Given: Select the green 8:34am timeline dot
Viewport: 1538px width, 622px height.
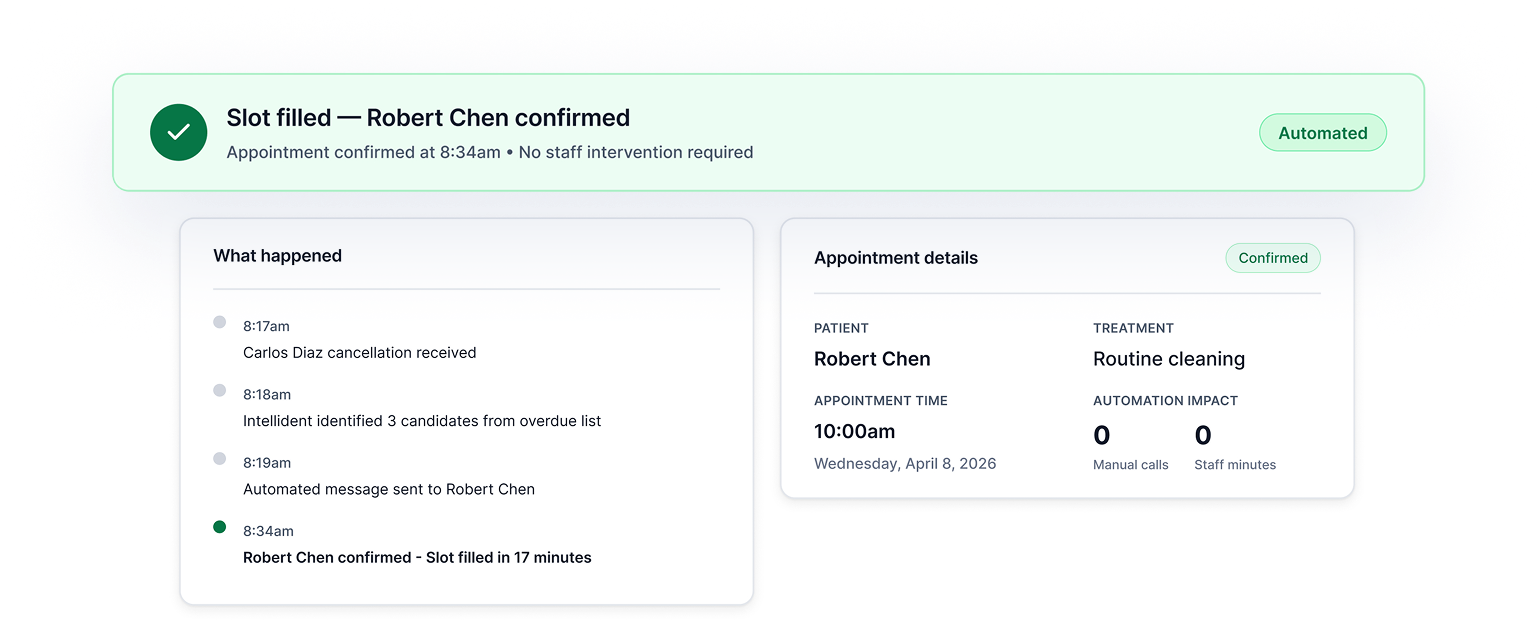Looking at the screenshot, I should pos(220,527).
